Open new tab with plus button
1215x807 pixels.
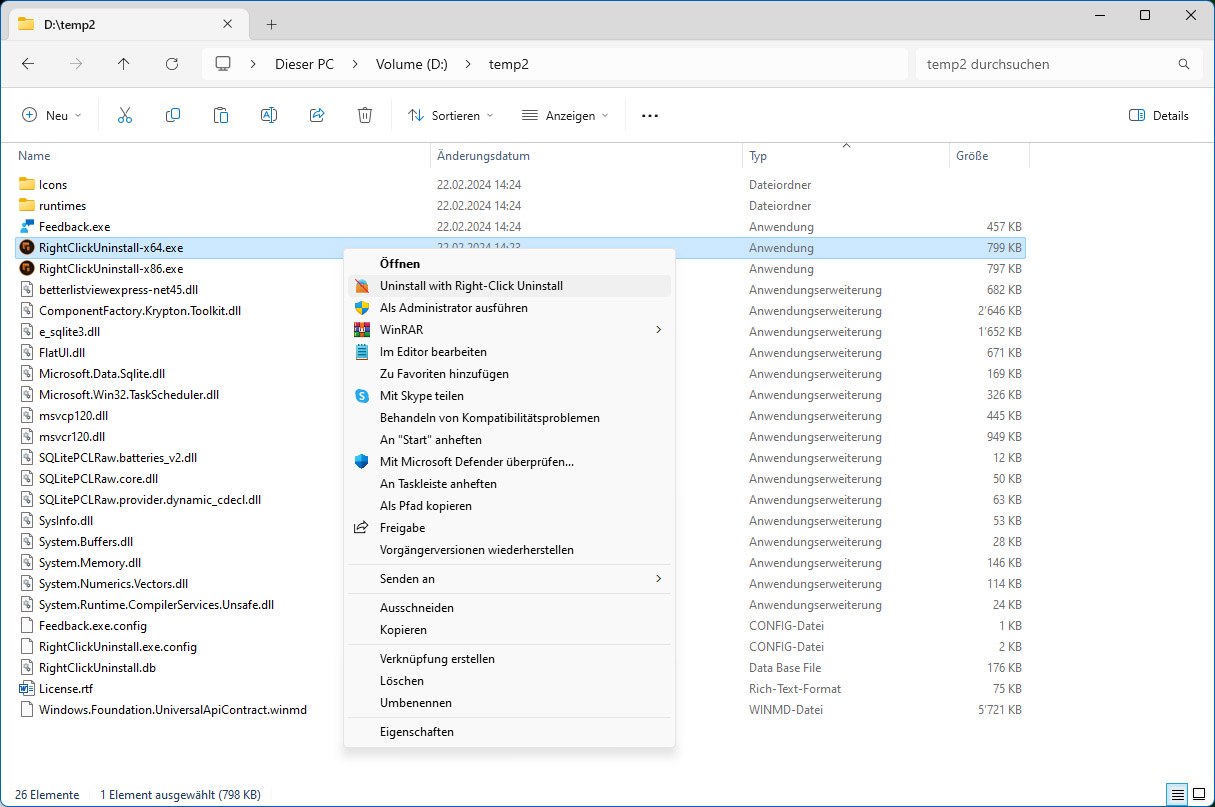tap(271, 24)
